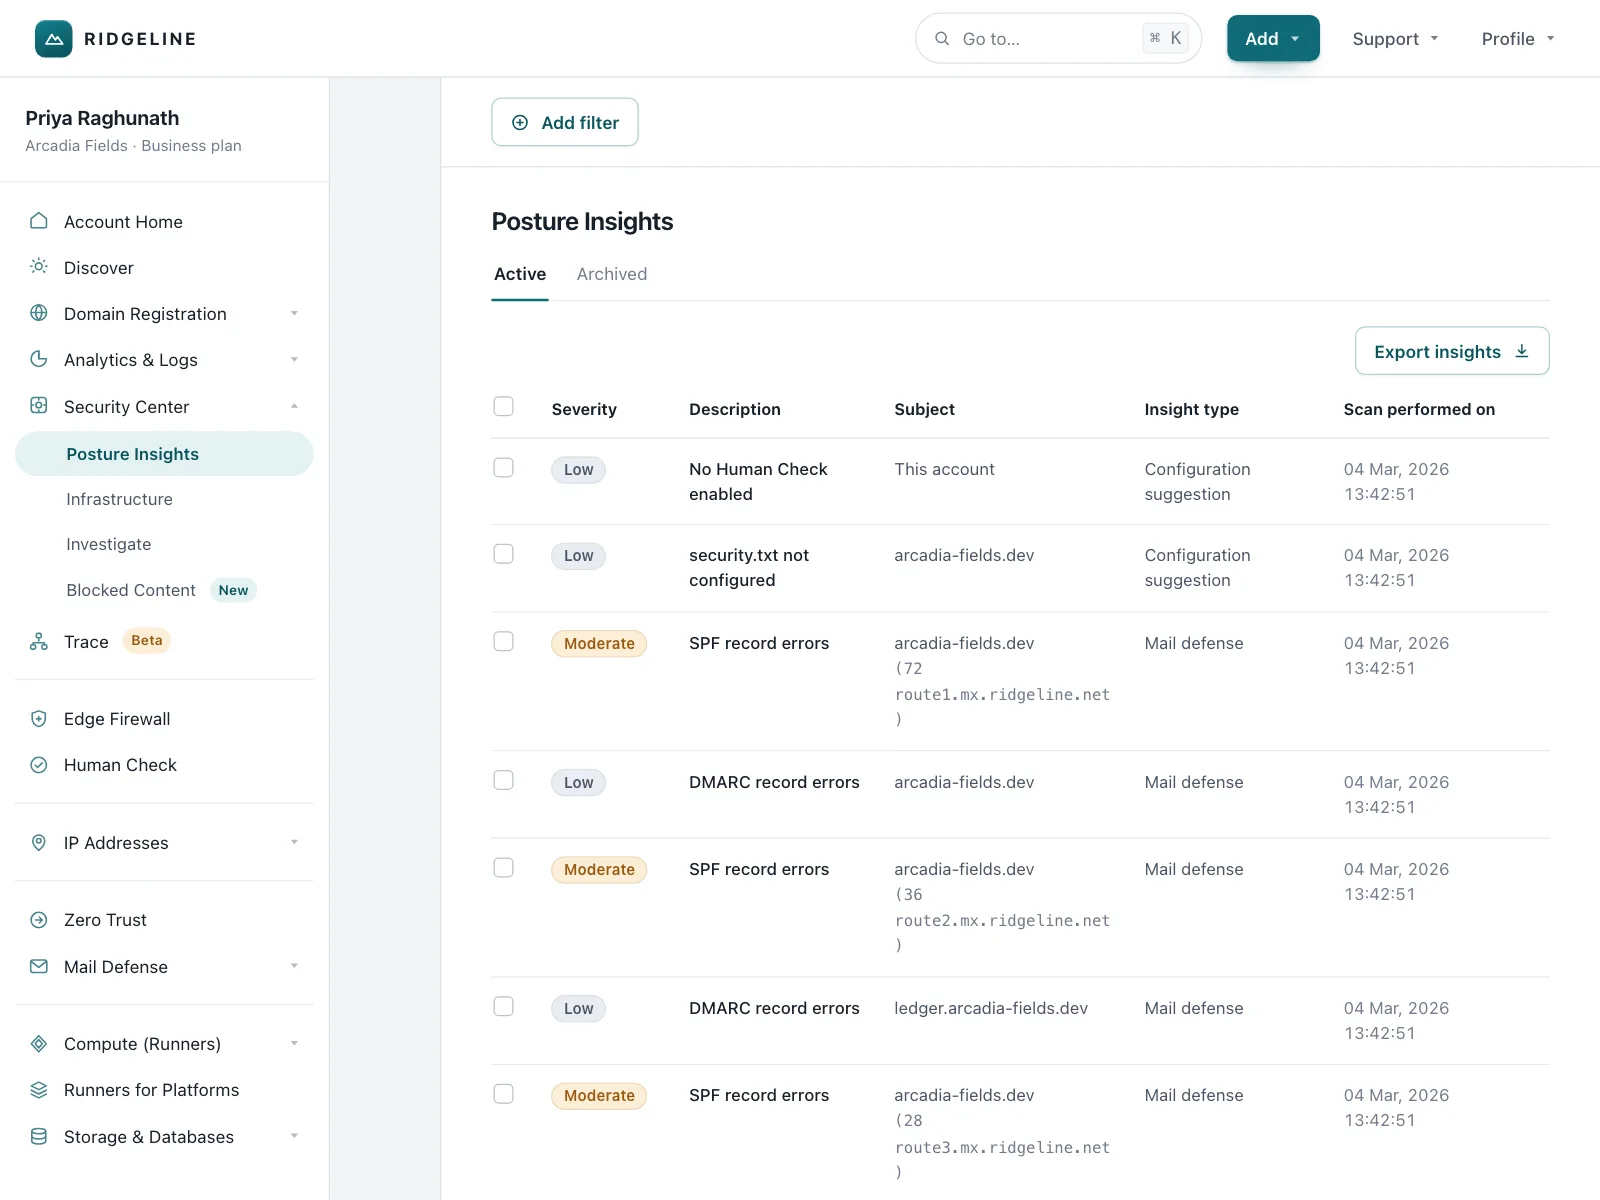Click the Security Center icon
Screen dimensions: 1600x1200
(39, 406)
